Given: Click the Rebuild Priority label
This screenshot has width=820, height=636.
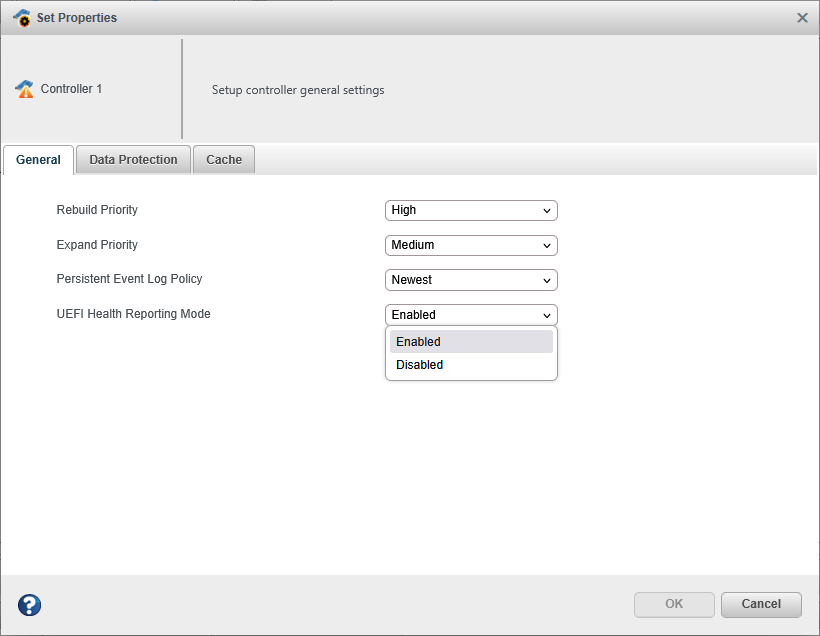Looking at the screenshot, I should 97,210.
